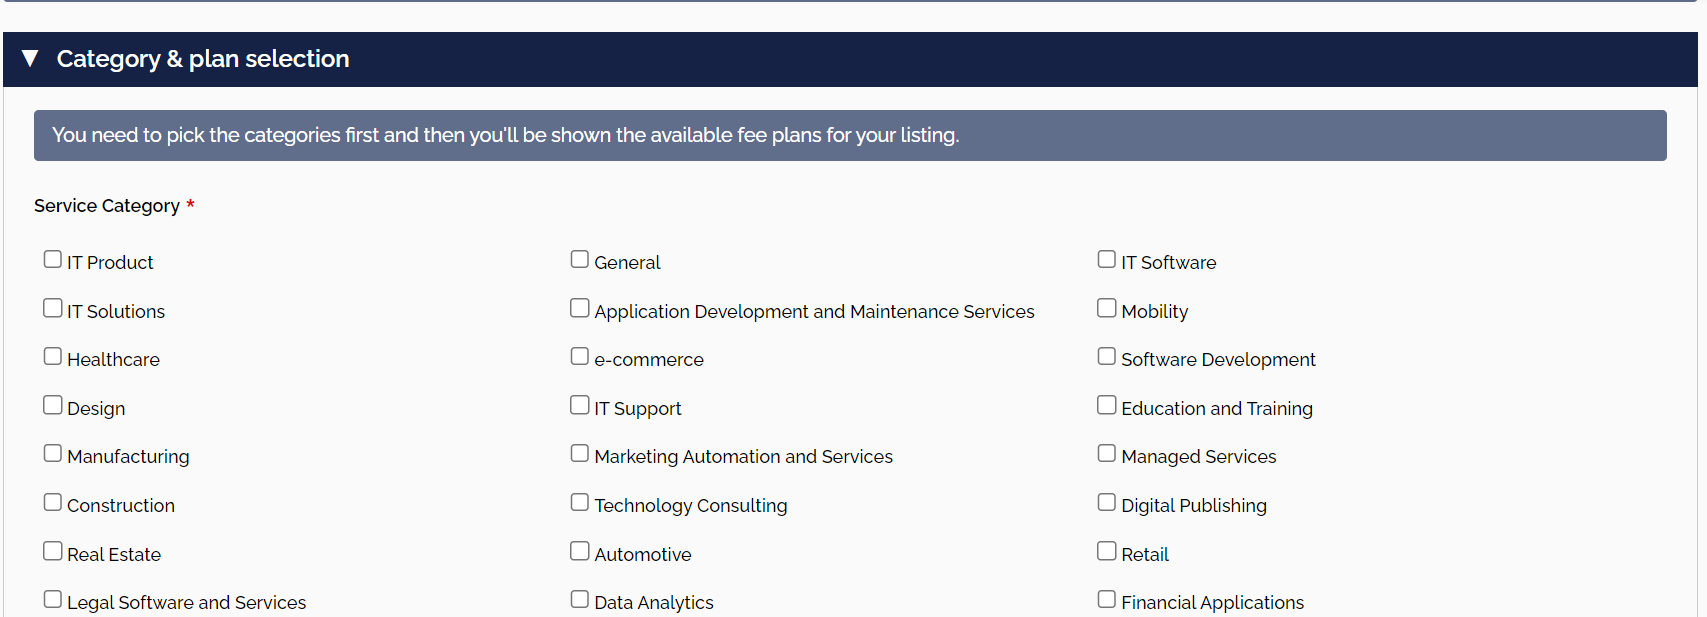Tick Marketing Automation and Services checkbox
This screenshot has height=617, width=1707.
[x=580, y=454]
